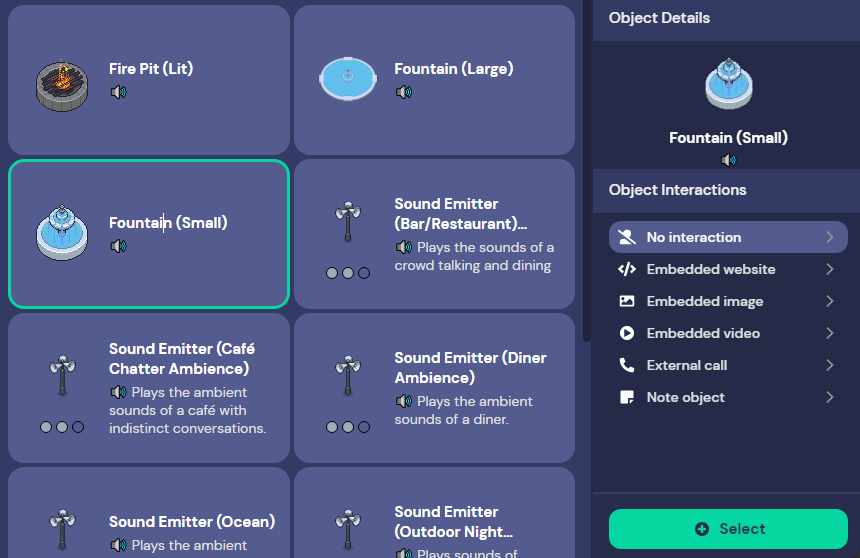
Task: Click the Object Details panel header
Action: [x=659, y=18]
